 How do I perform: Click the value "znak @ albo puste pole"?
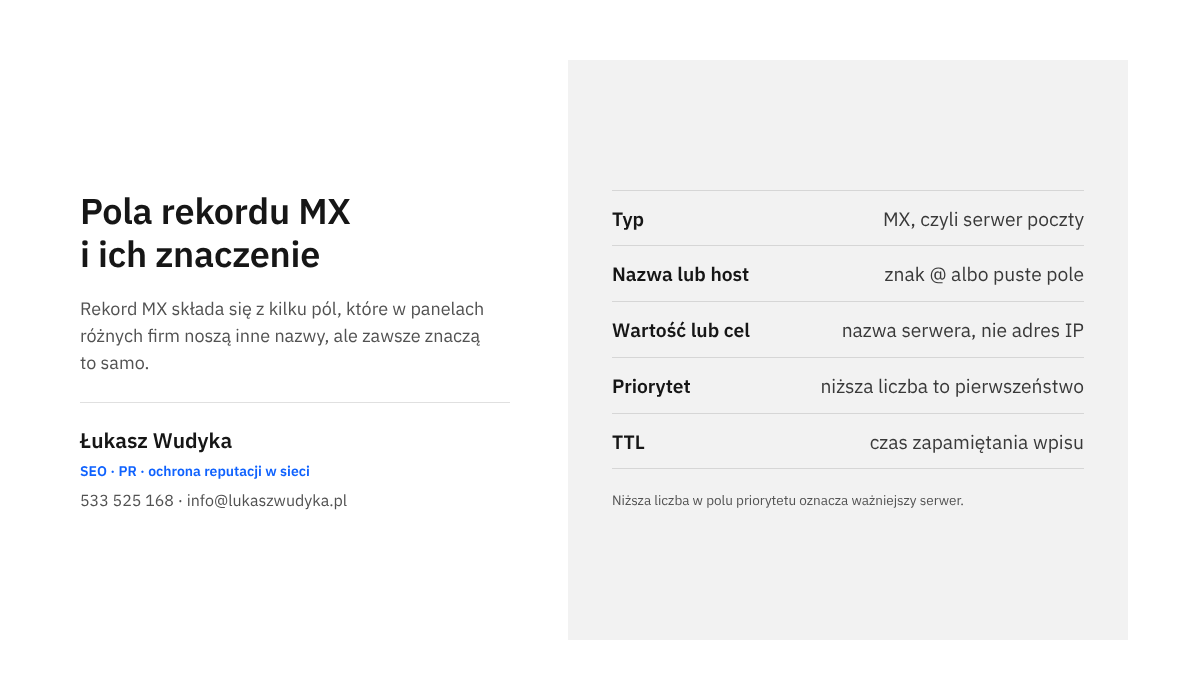pos(984,274)
